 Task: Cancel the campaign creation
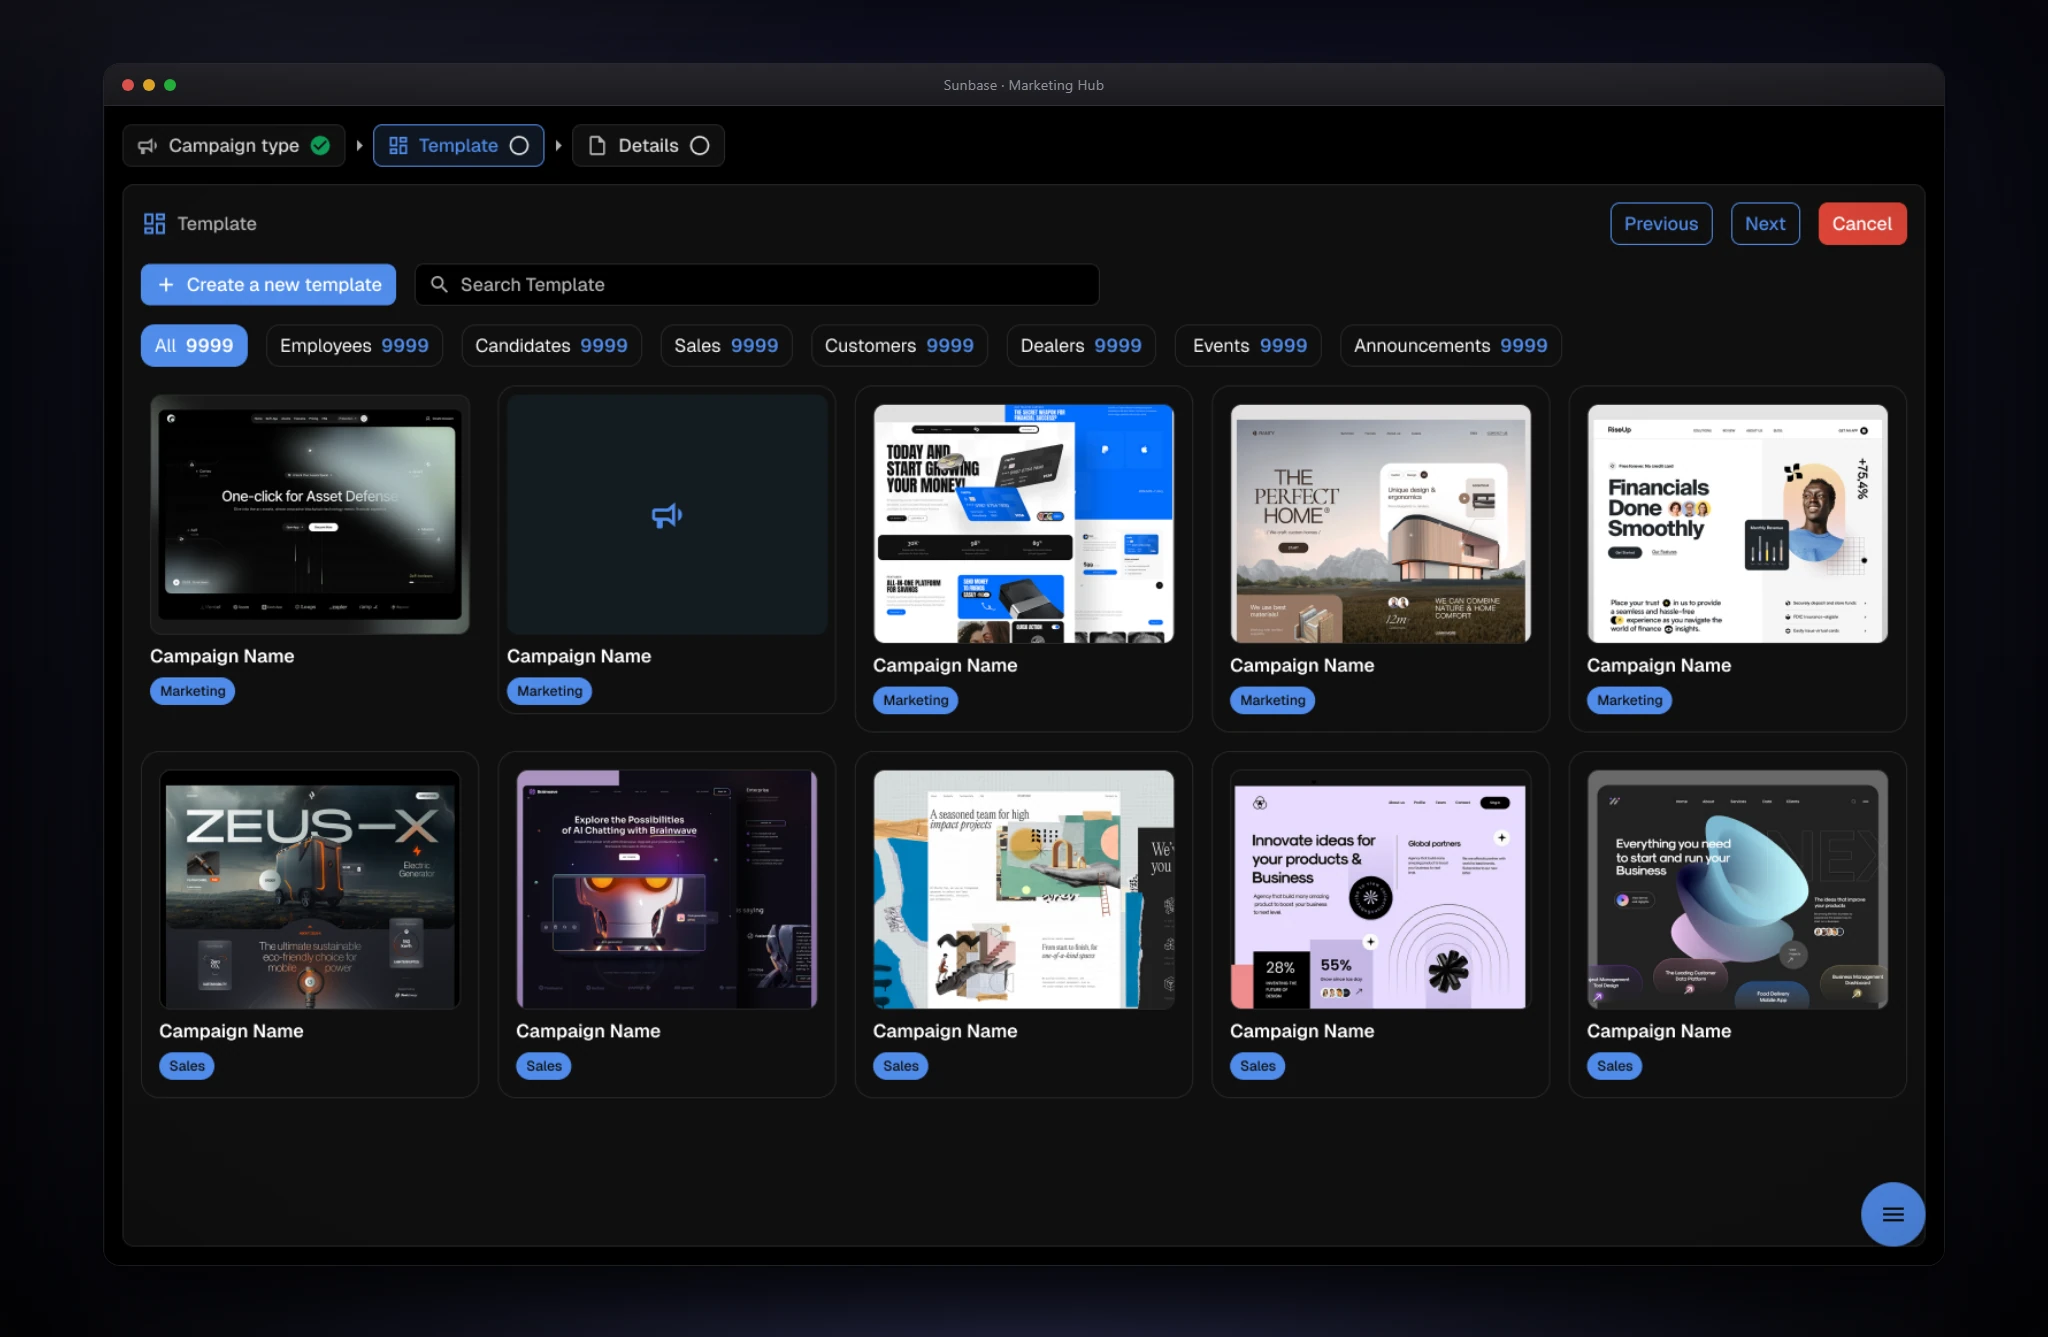(x=1862, y=224)
